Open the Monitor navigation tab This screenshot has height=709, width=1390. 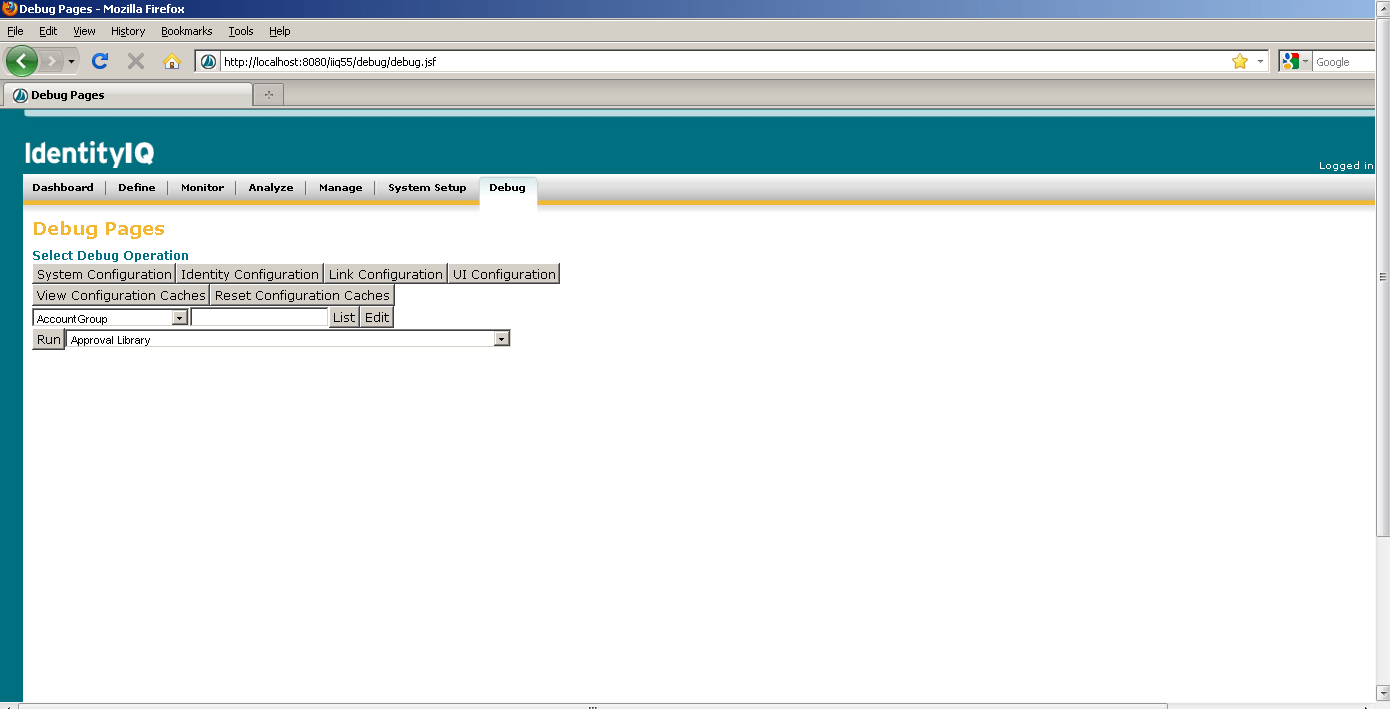202,188
